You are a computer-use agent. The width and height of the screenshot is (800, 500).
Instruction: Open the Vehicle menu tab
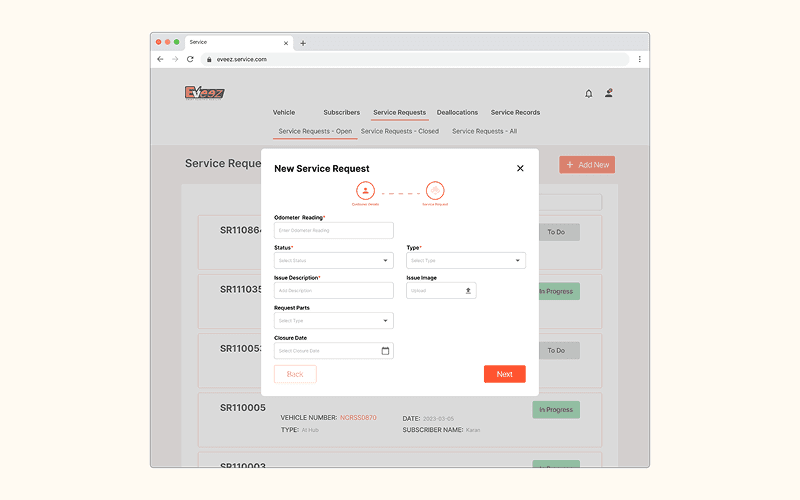284,112
